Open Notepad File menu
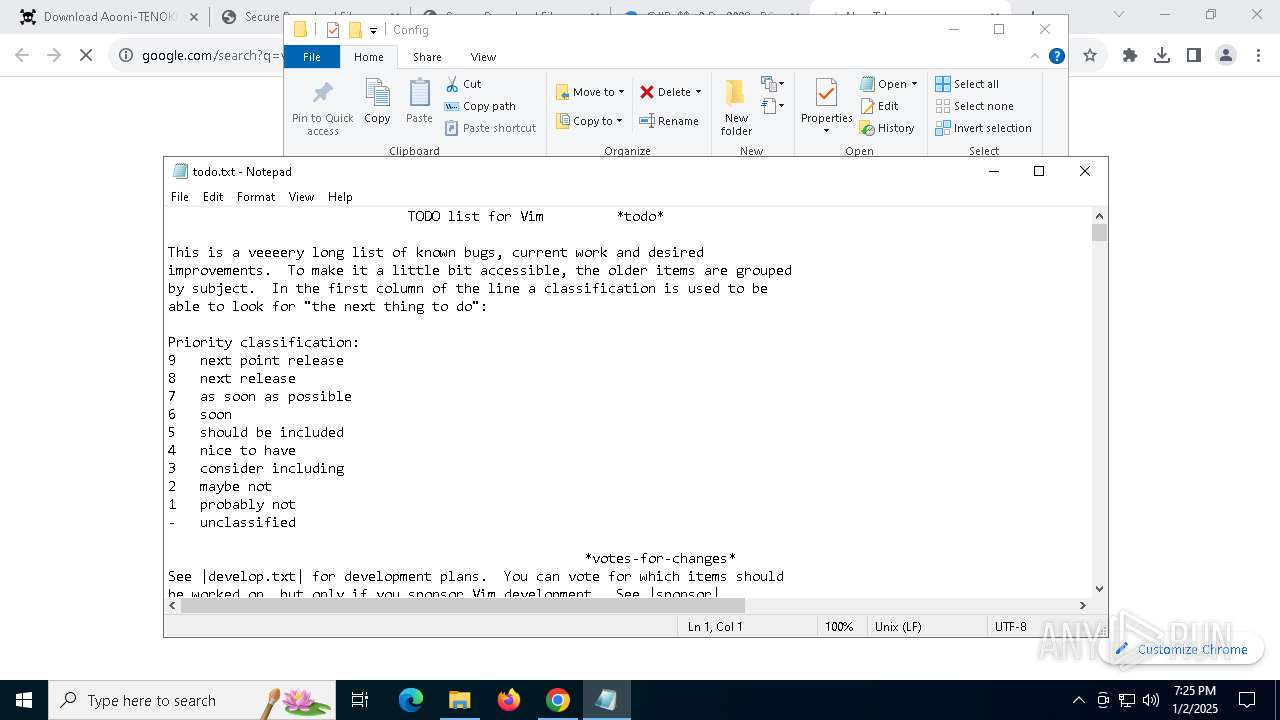The width and height of the screenshot is (1280, 720). coord(180,197)
